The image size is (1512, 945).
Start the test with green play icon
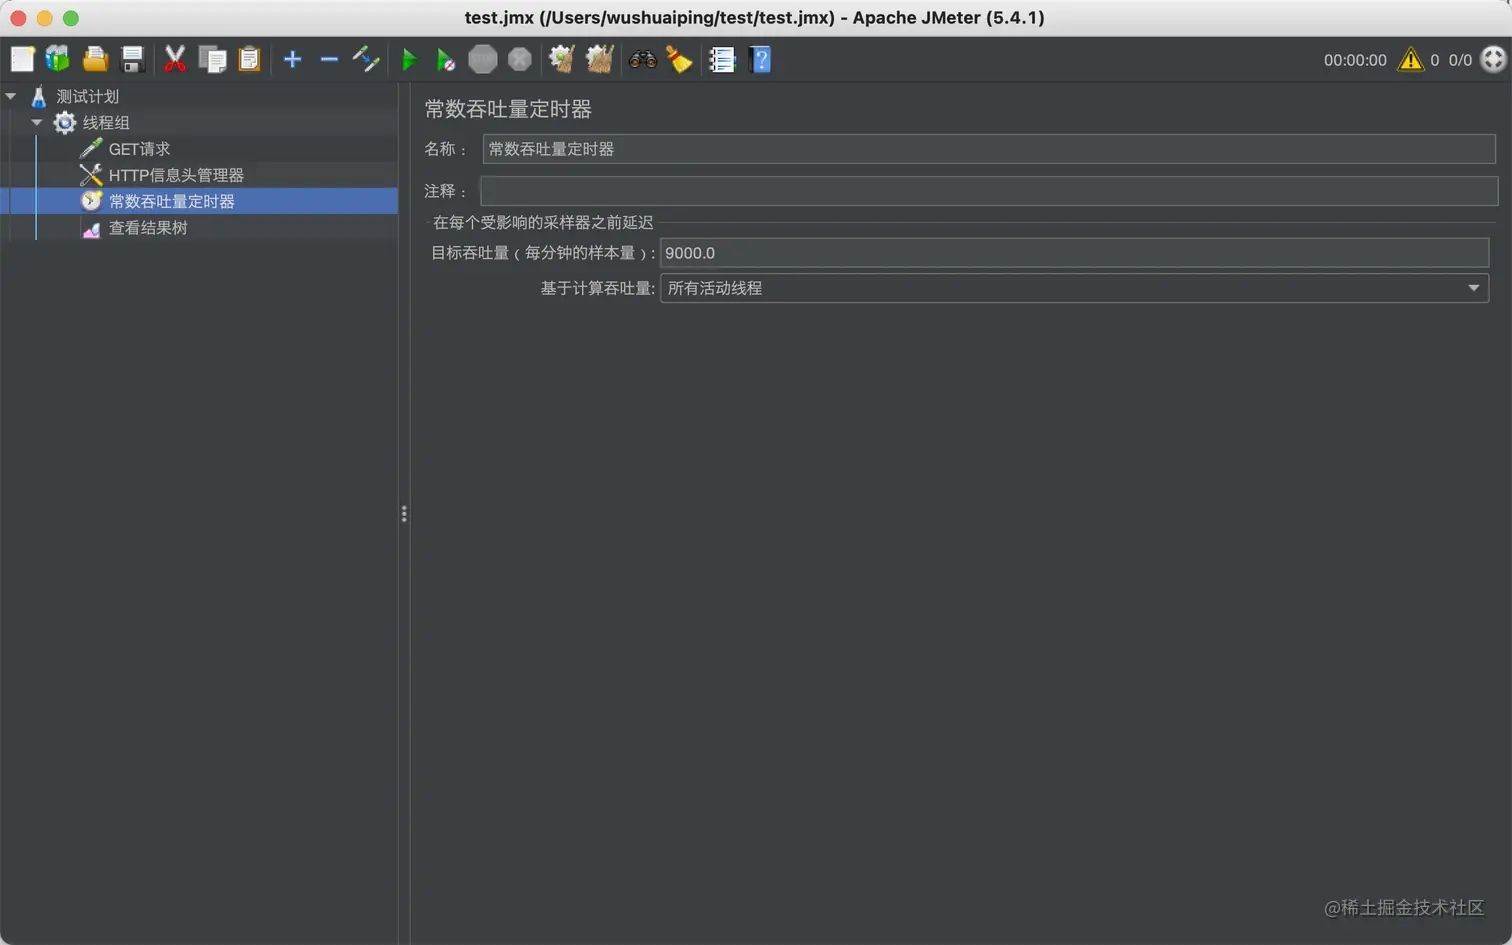[409, 60]
